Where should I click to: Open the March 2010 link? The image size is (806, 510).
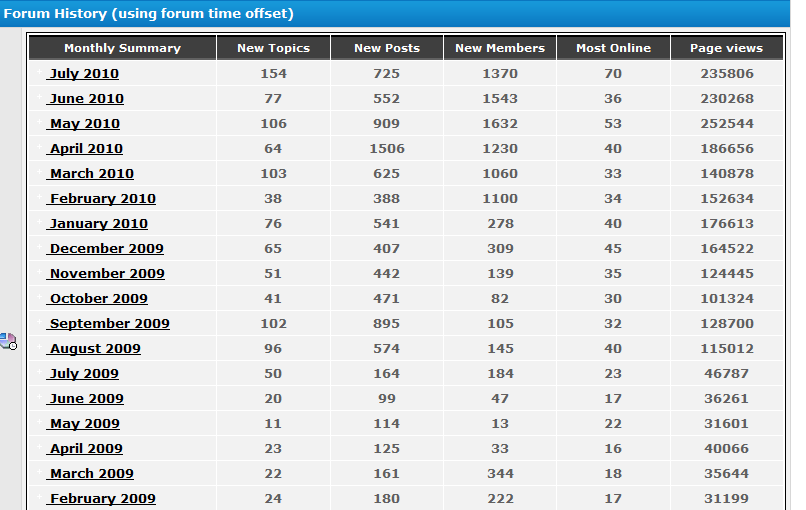pos(90,174)
